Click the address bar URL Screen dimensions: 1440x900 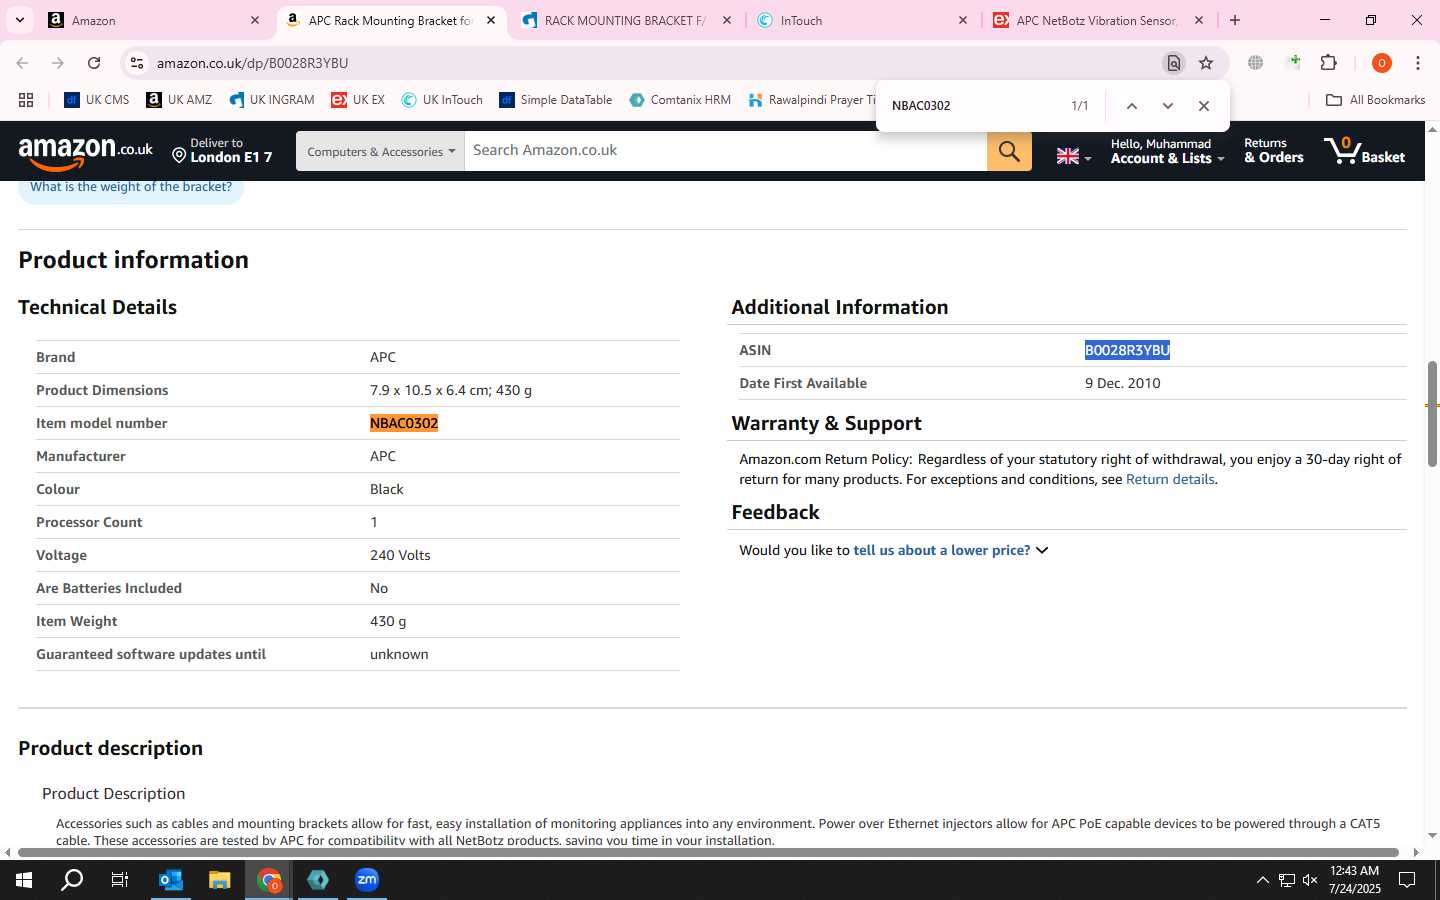coord(252,63)
